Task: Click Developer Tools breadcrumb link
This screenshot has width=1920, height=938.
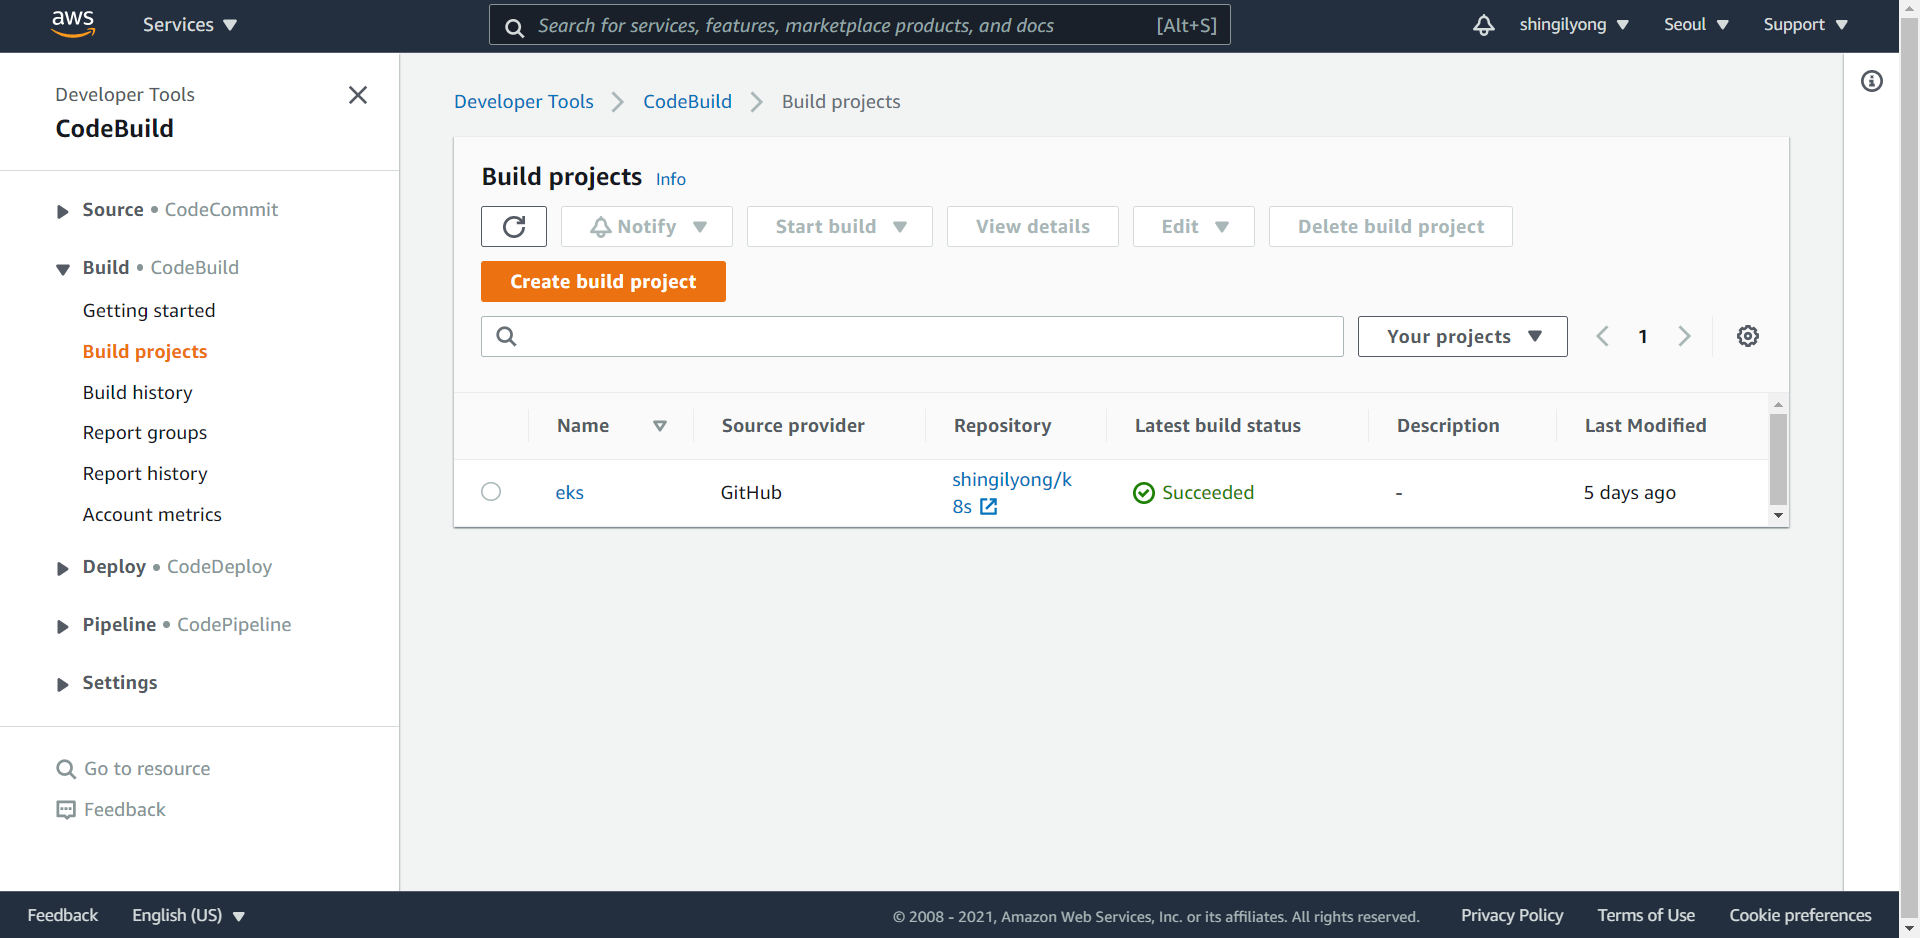Action: click(x=524, y=102)
